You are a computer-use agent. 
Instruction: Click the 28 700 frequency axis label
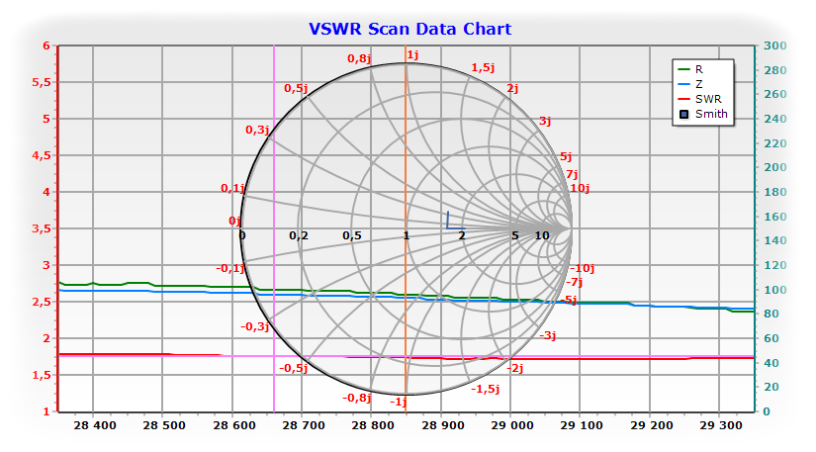pos(303,425)
